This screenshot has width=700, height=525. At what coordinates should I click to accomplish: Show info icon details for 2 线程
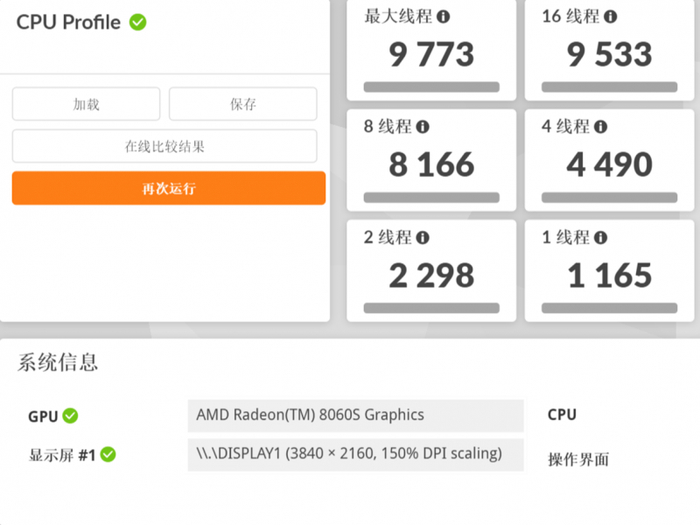click(422, 238)
